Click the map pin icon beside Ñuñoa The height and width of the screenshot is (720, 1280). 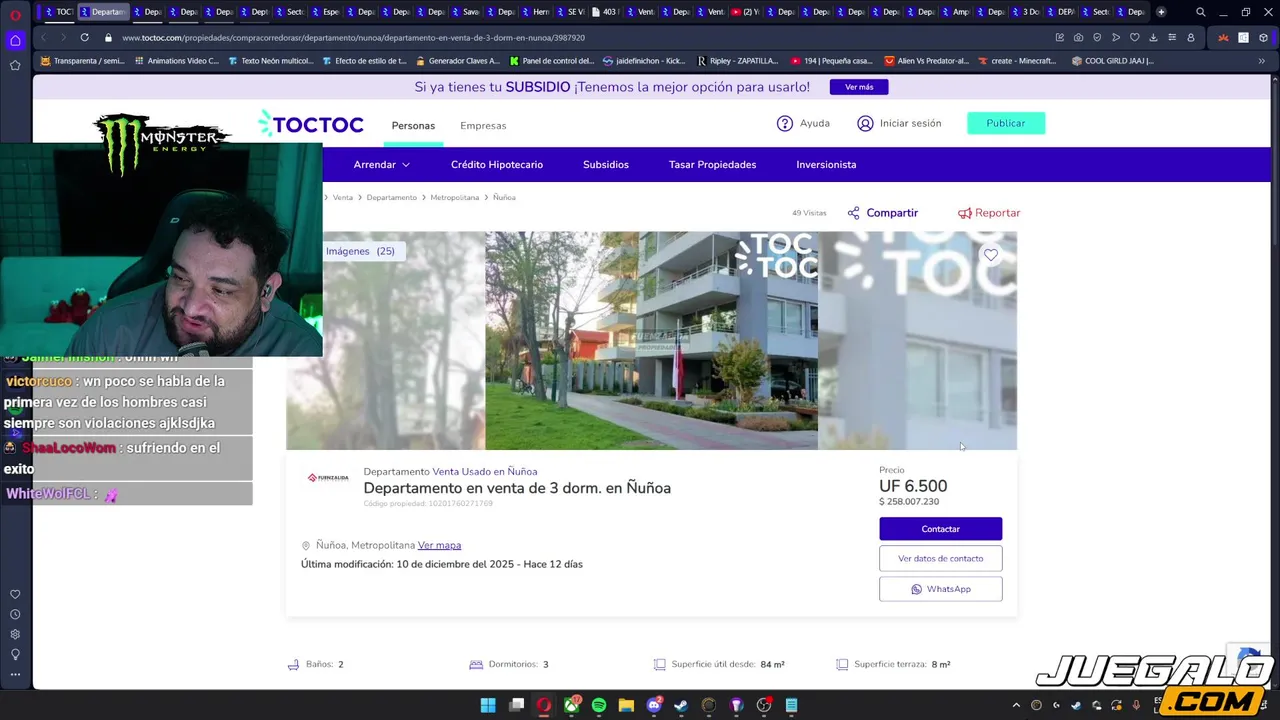(x=306, y=546)
